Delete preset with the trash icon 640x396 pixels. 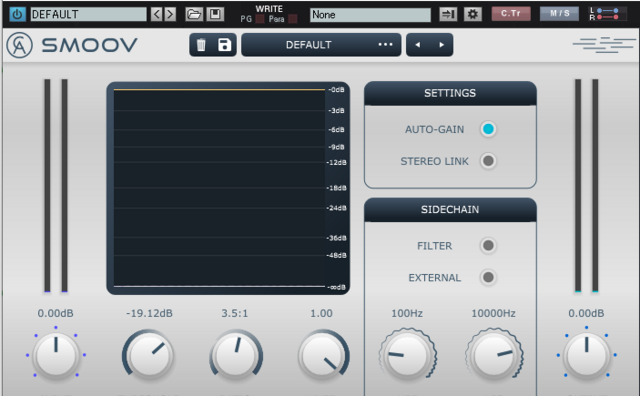pyautogui.click(x=201, y=45)
